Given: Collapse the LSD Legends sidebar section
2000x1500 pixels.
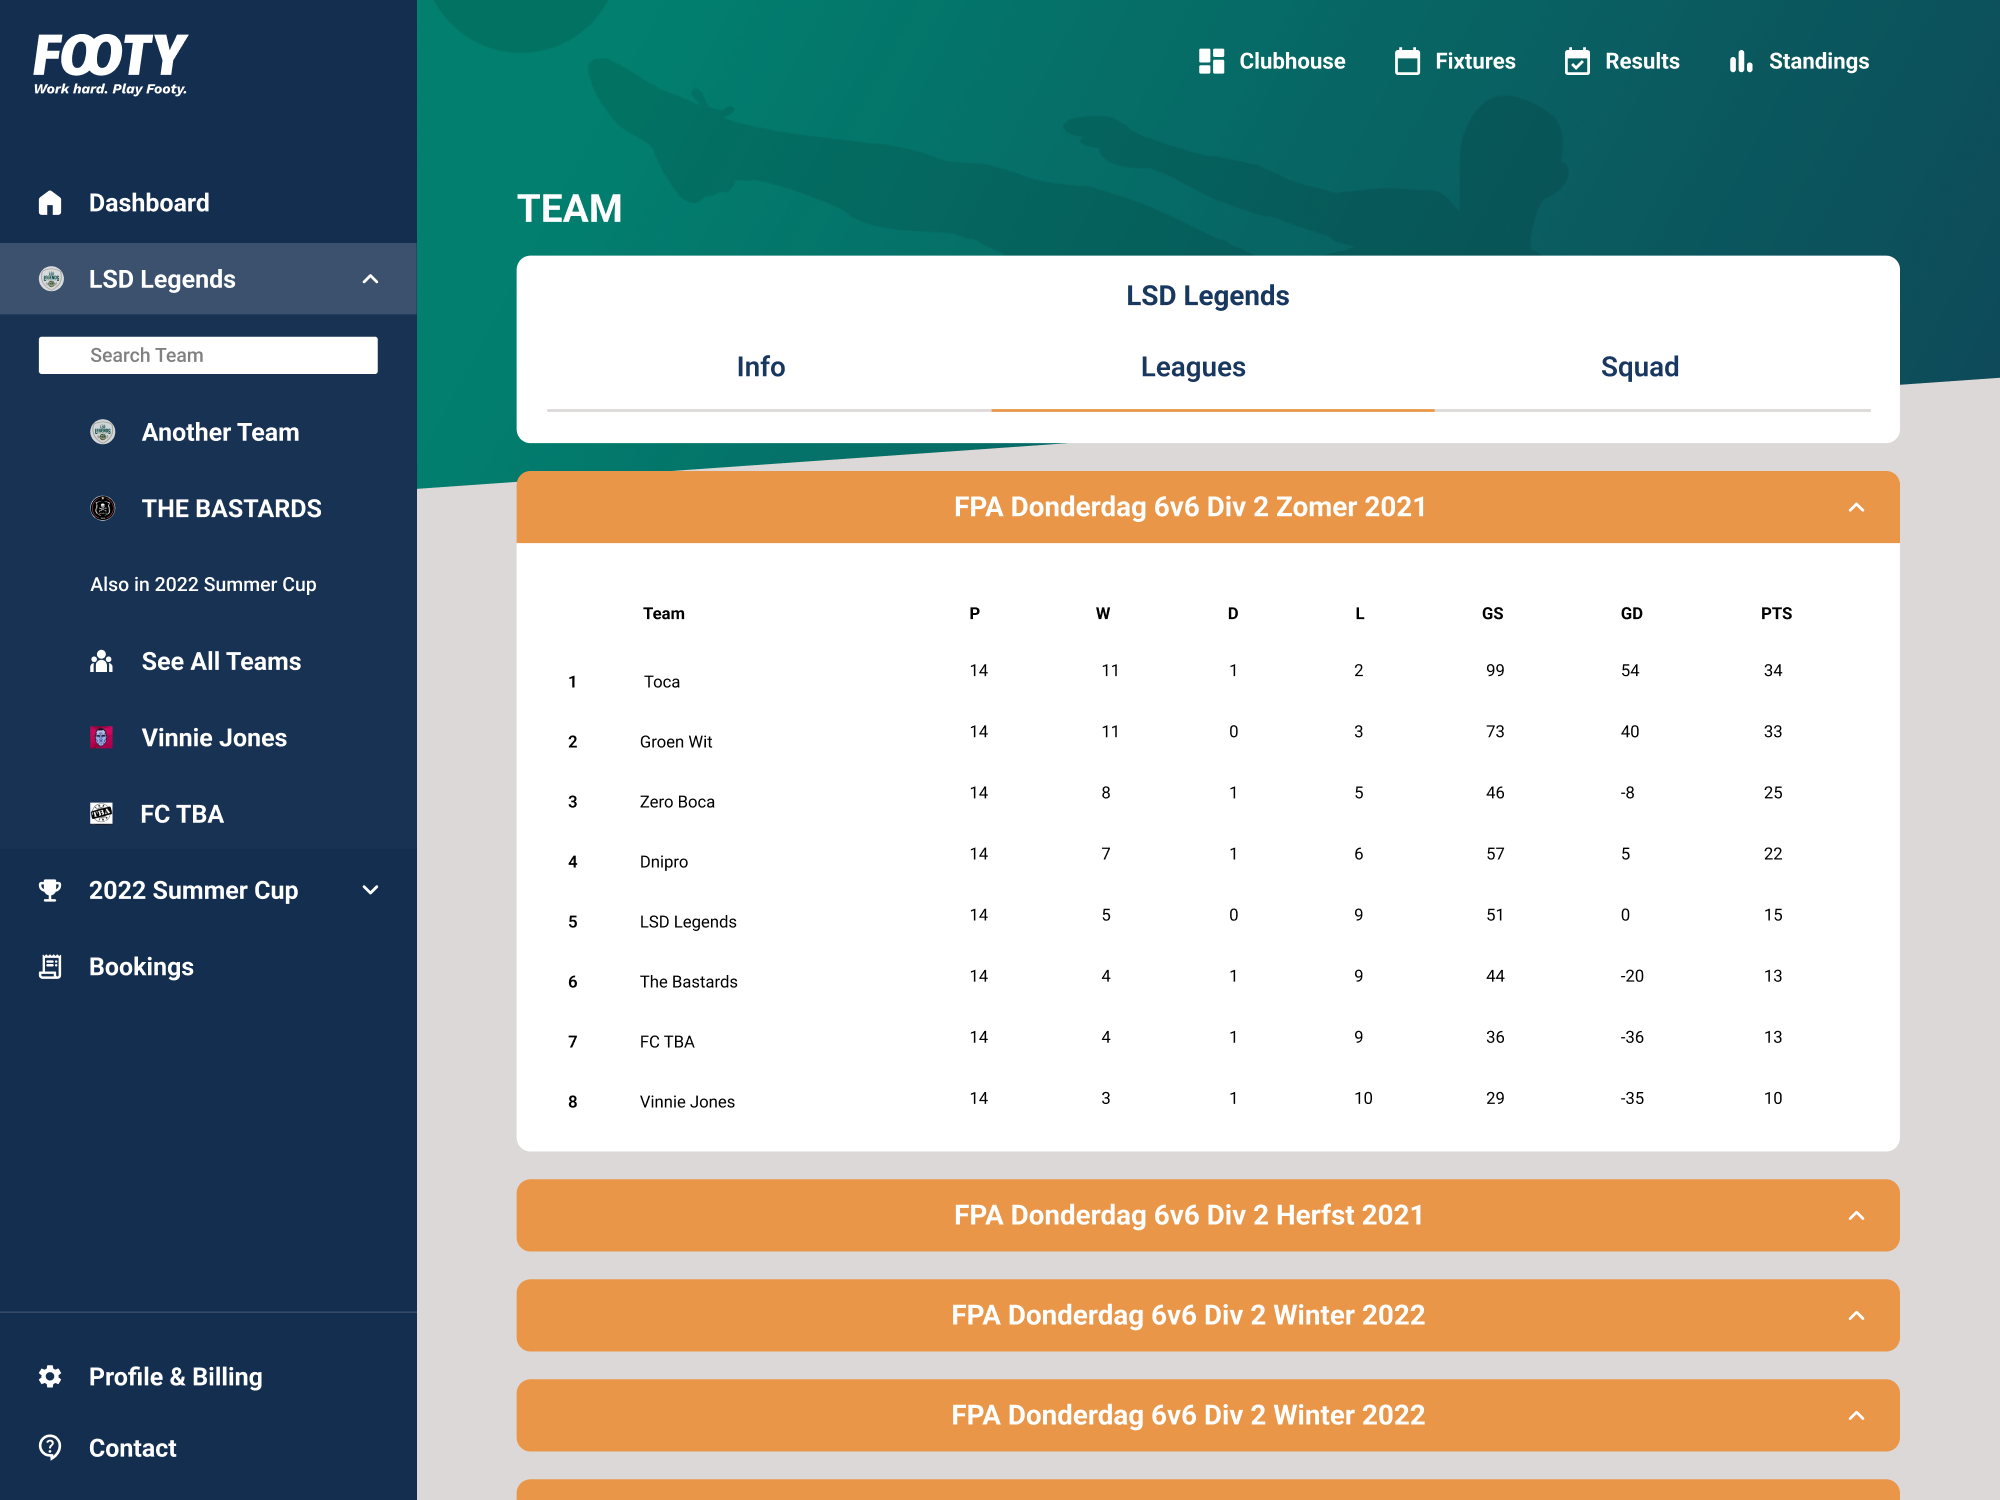Looking at the screenshot, I should click(370, 279).
